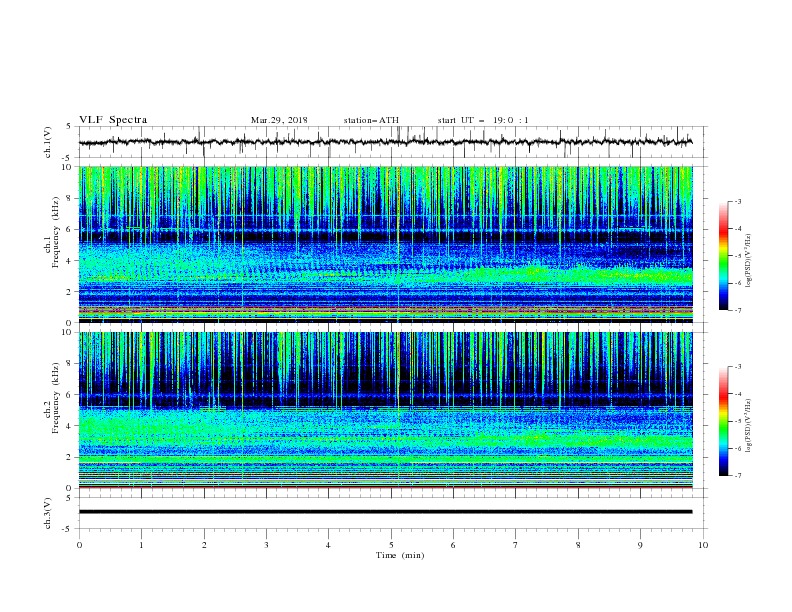Click time-axis tick label "1"
Viewport: 792px width, 612px height.
[x=141, y=545]
